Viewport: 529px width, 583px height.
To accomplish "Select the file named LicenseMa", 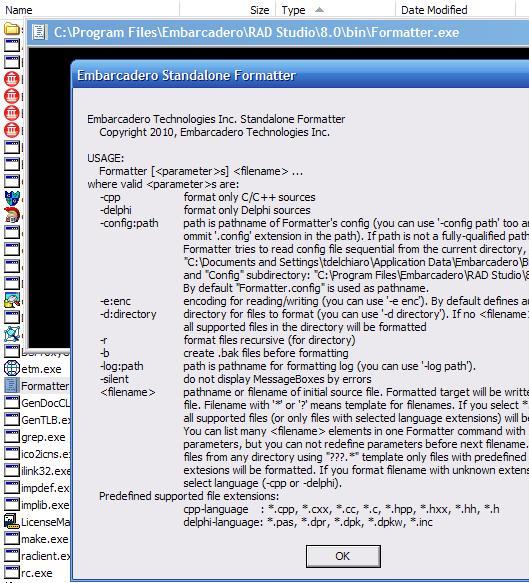I will coord(45,522).
